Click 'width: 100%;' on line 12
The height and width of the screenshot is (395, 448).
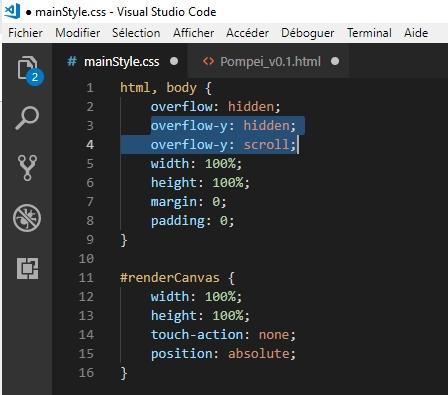[196, 297]
